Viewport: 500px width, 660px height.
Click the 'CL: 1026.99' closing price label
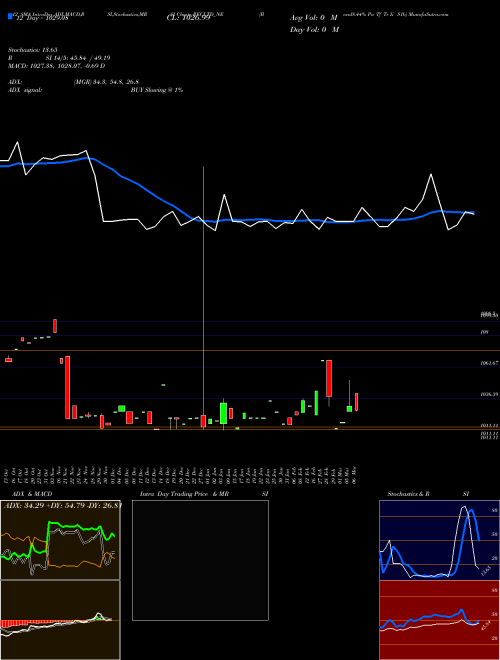tap(189, 19)
